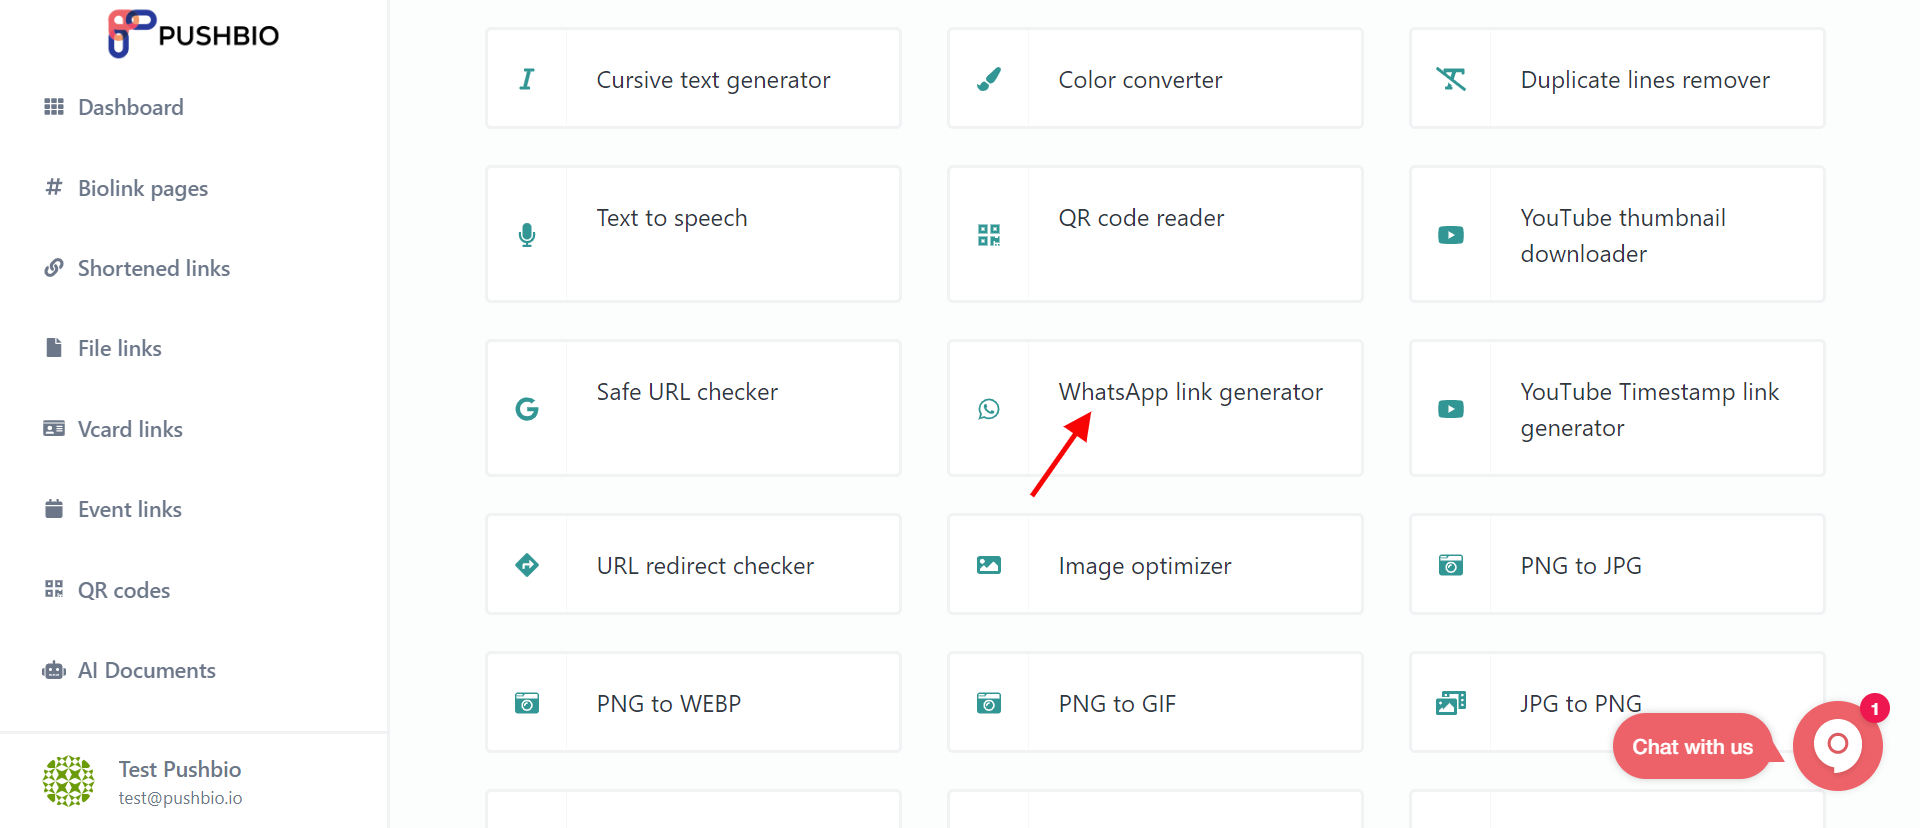Click the URL redirect checker diamond icon
This screenshot has width=1920, height=828.
click(x=527, y=565)
